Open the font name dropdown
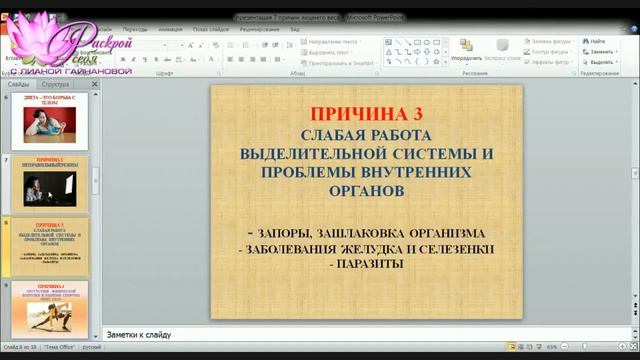Image resolution: width=640 pixels, height=360 pixels. (x=165, y=45)
